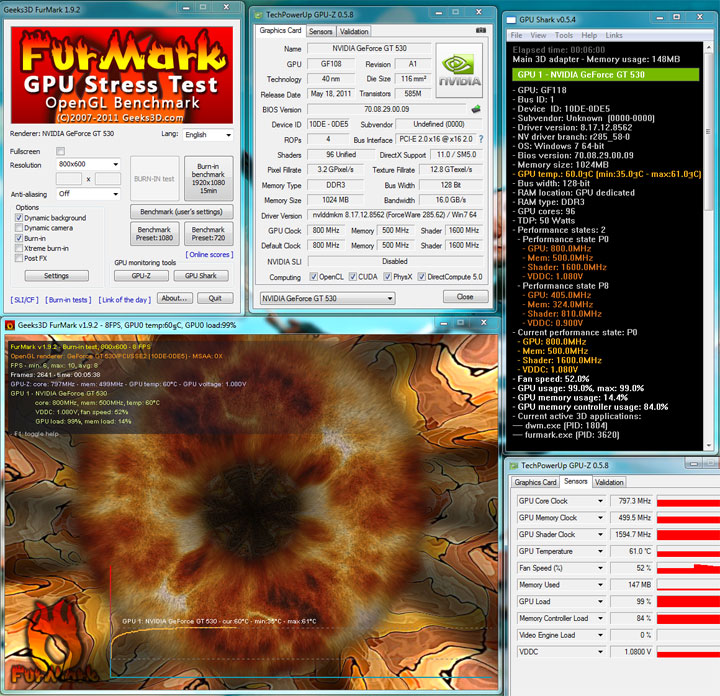
Task: Click the custom resolution width field
Action: [x=69, y=179]
